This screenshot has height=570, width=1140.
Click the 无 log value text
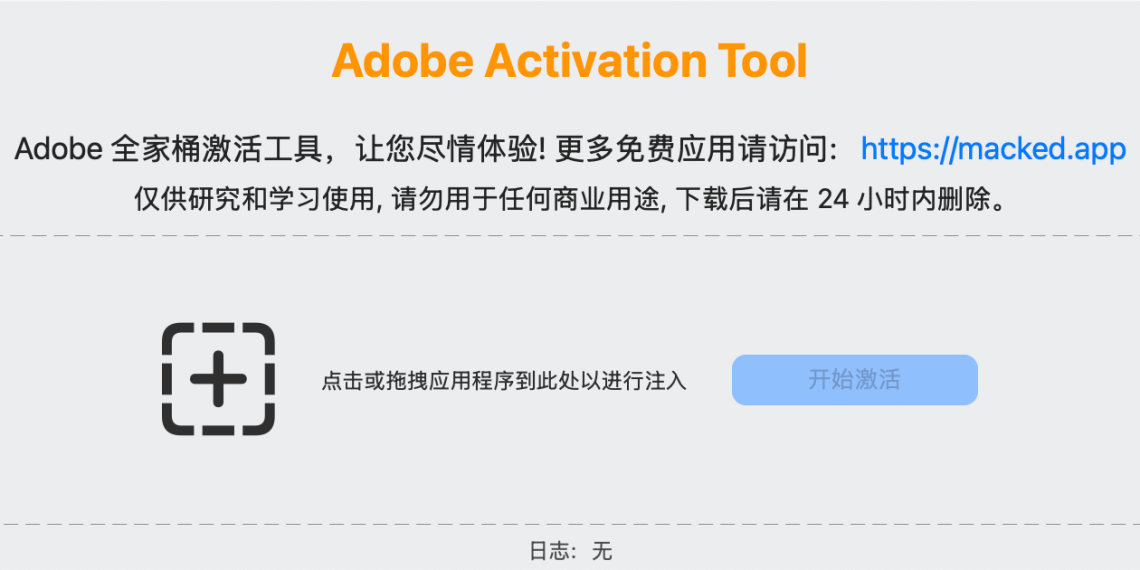[x=601, y=551]
